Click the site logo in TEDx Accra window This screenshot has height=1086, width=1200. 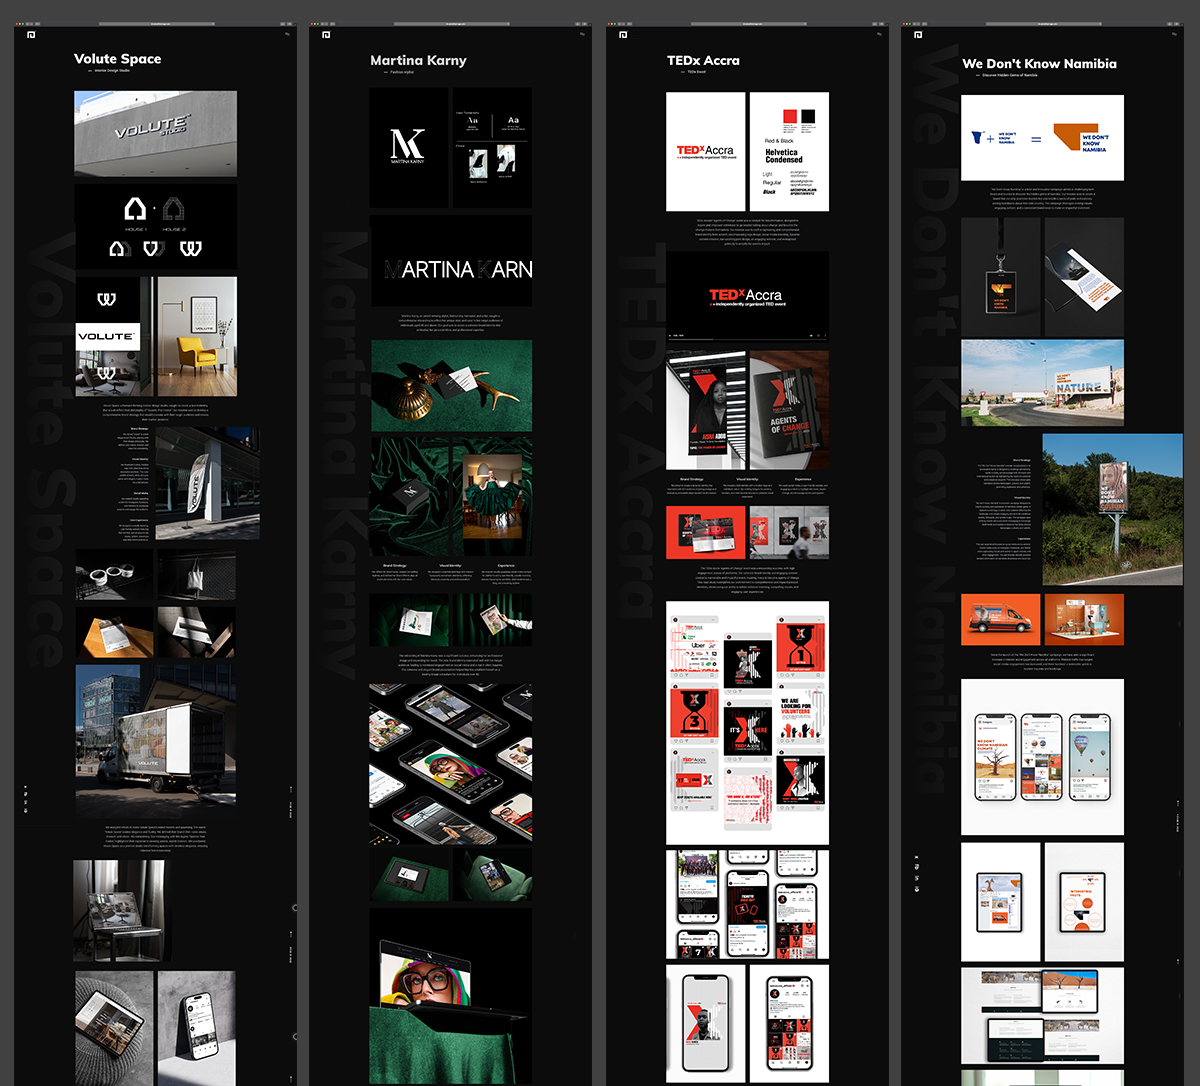click(622, 35)
